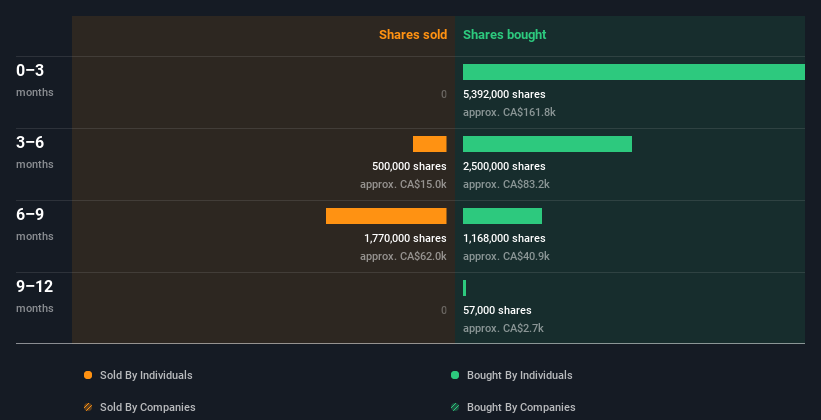Image resolution: width=821 pixels, height=420 pixels.
Task: Select the 'approx. CA$2.7k' value
Action: (x=503, y=329)
